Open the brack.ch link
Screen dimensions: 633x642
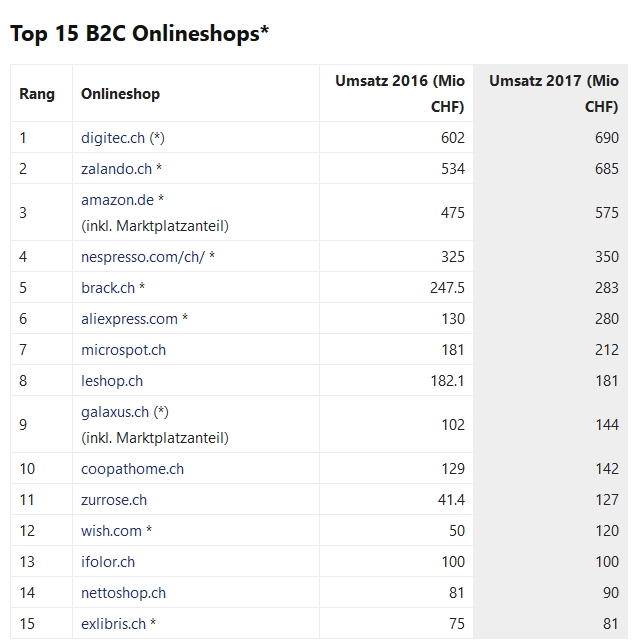point(108,288)
